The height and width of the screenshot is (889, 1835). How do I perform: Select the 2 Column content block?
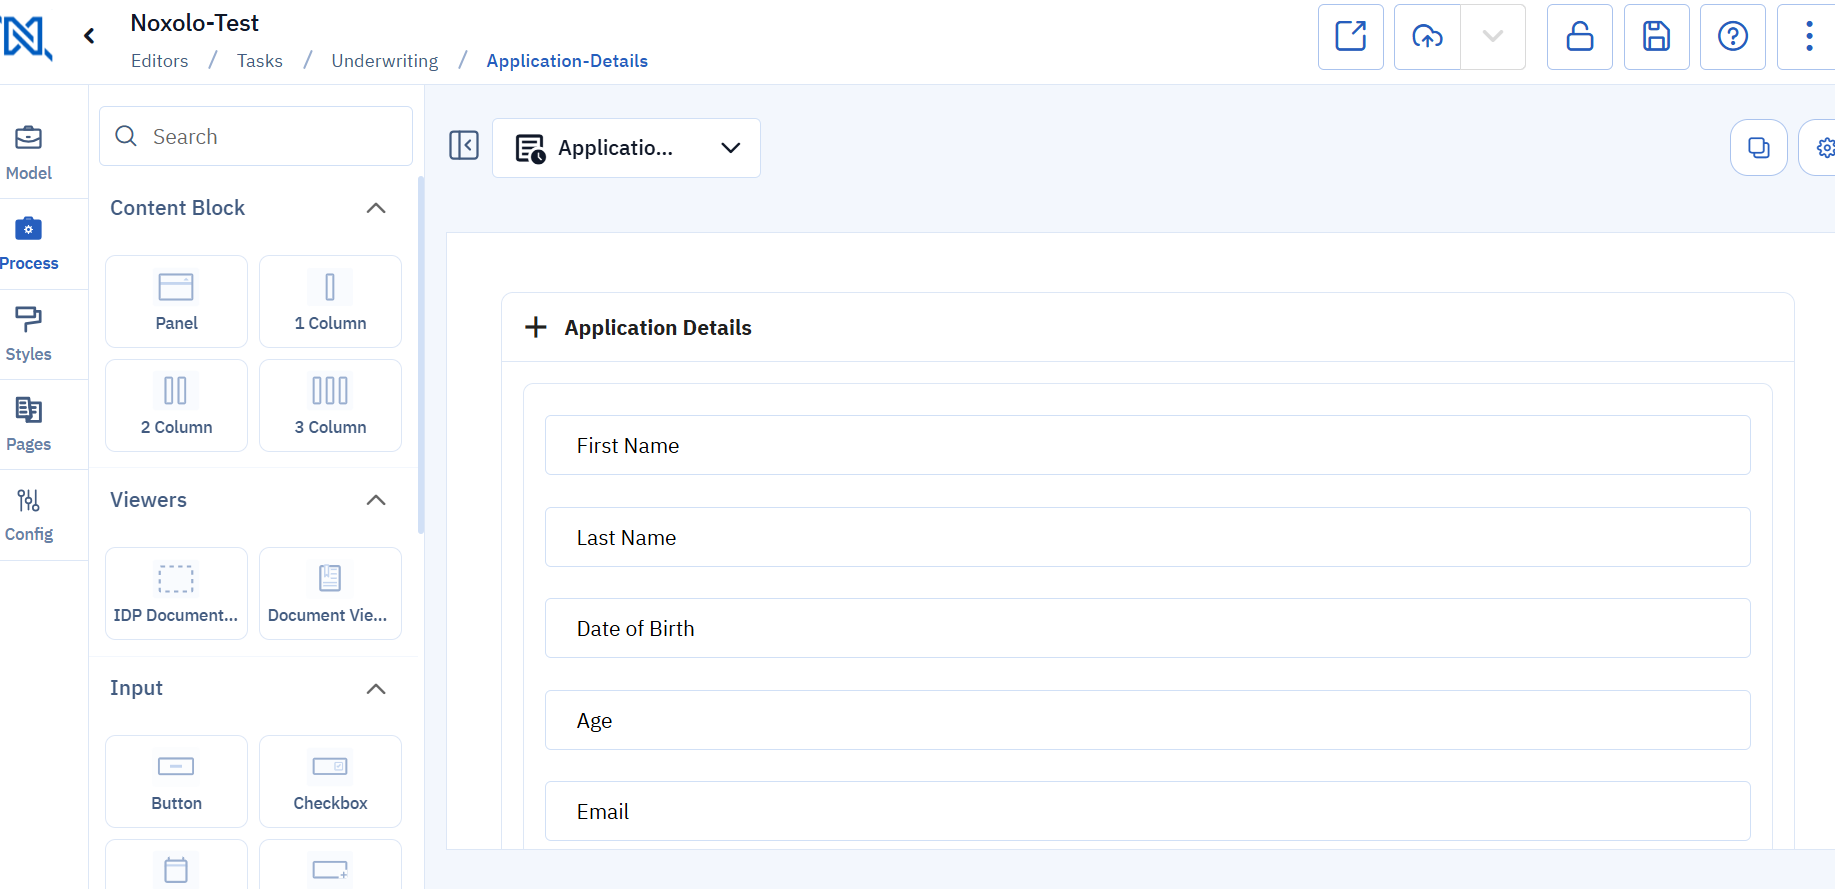pyautogui.click(x=176, y=405)
